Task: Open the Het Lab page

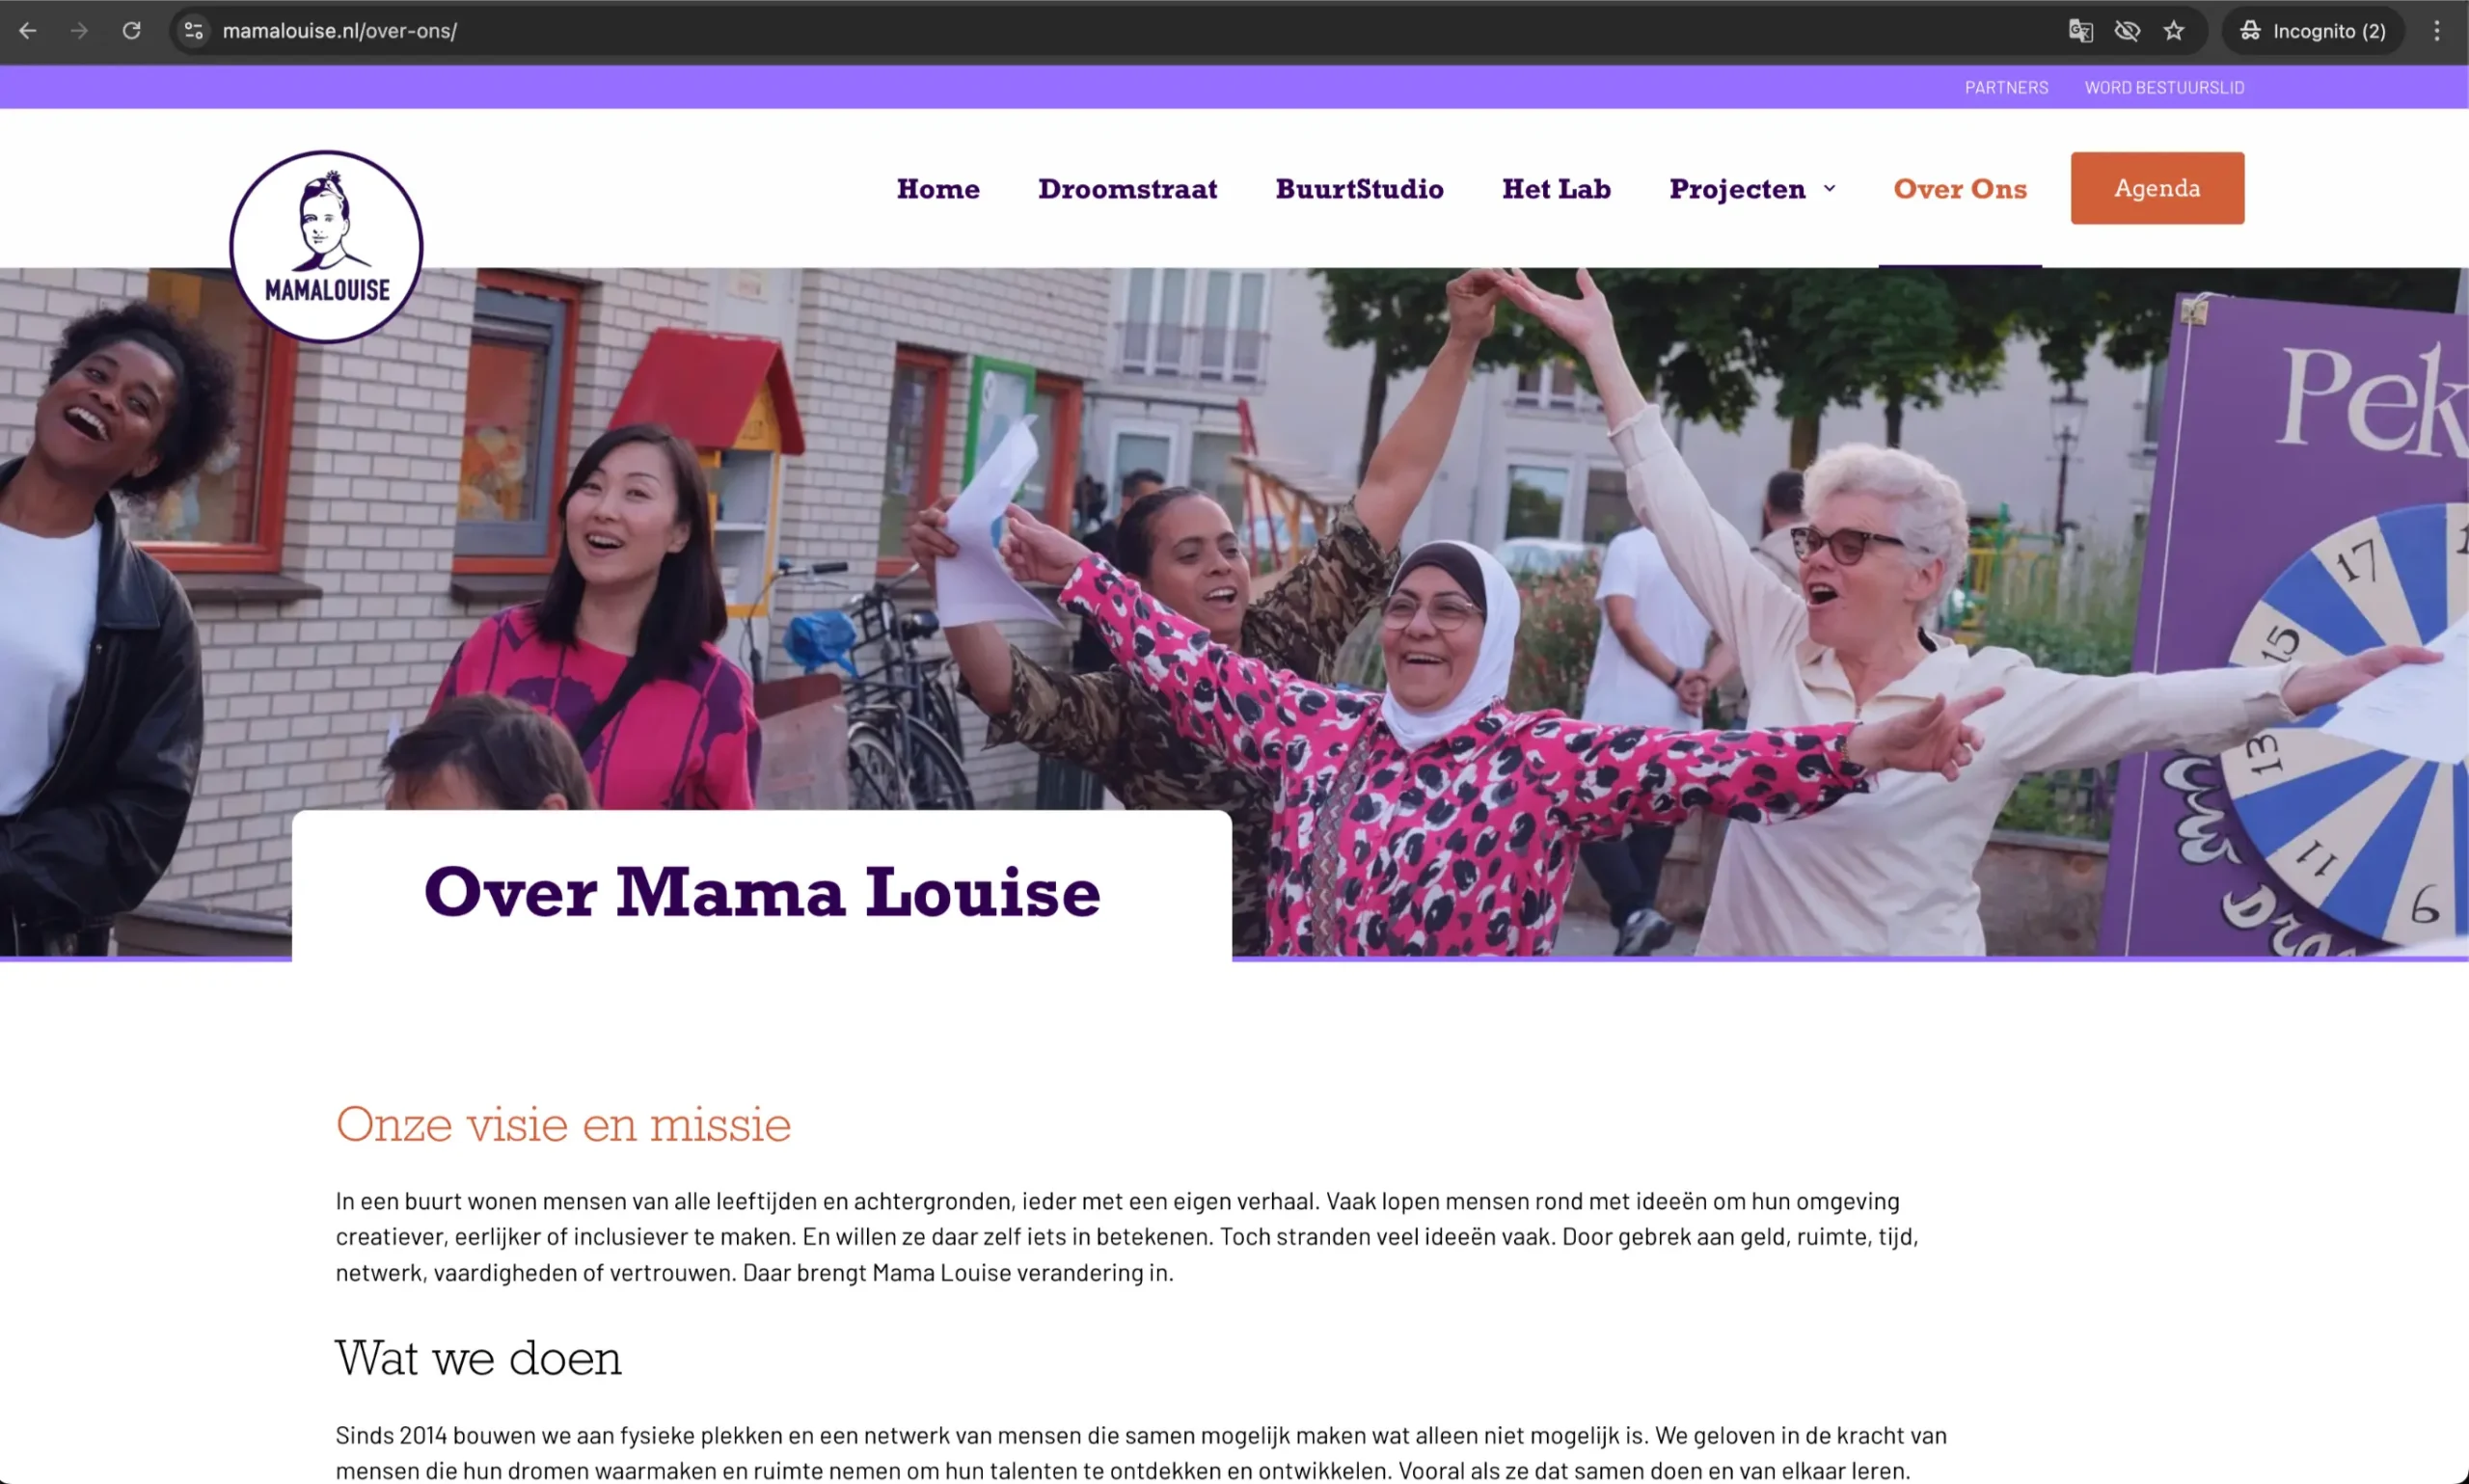Action: pos(1556,189)
